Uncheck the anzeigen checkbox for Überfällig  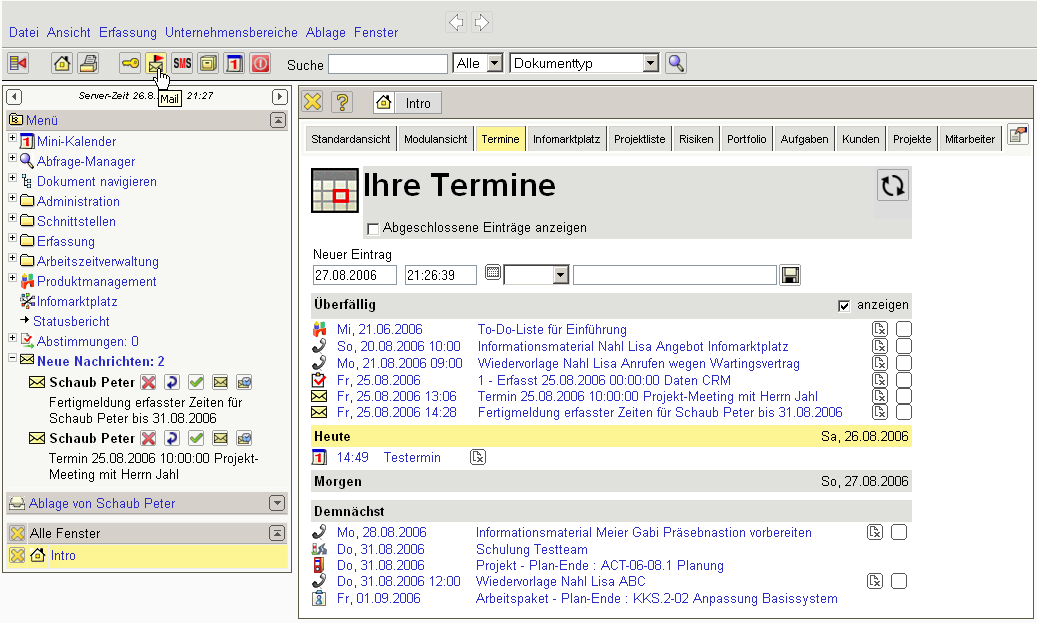(x=844, y=305)
